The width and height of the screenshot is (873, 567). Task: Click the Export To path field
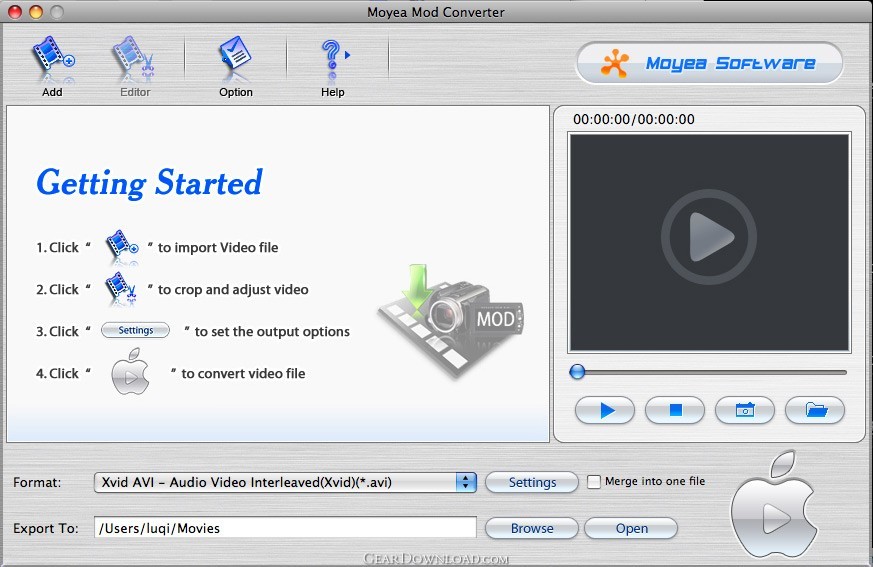click(286, 527)
